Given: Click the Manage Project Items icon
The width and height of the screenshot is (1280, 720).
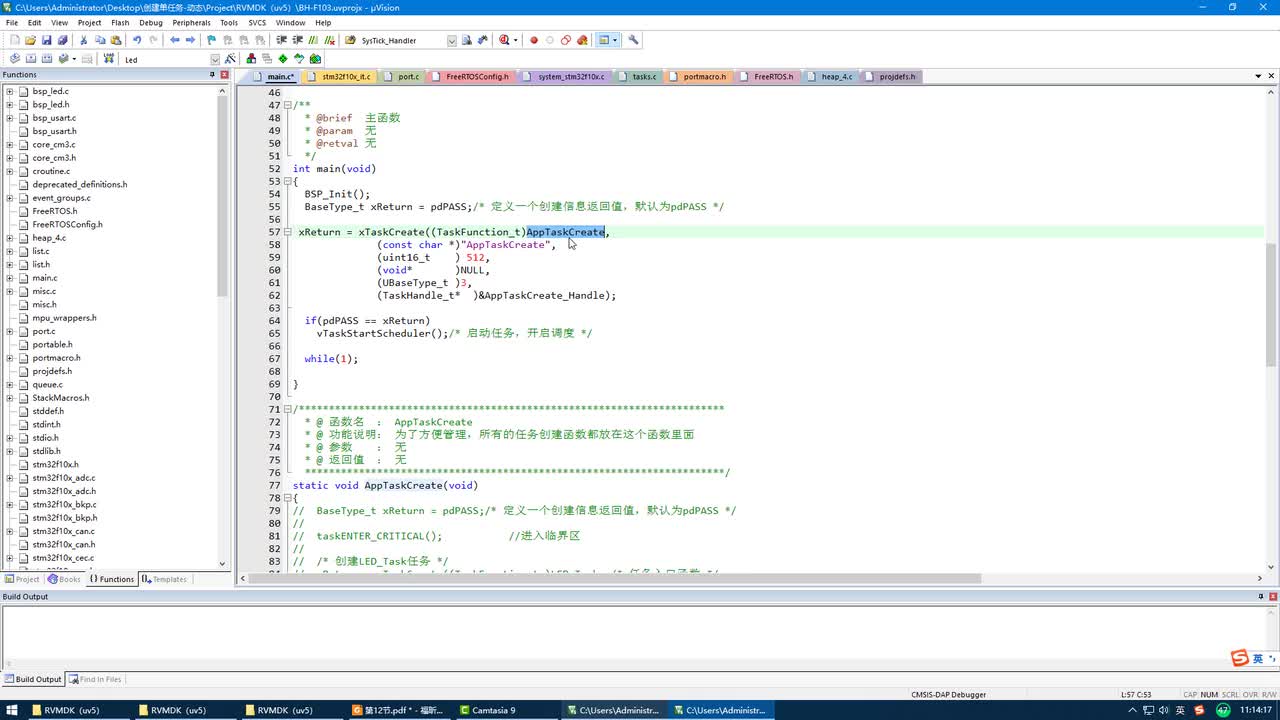Looking at the screenshot, I should pyautogui.click(x=251, y=59).
